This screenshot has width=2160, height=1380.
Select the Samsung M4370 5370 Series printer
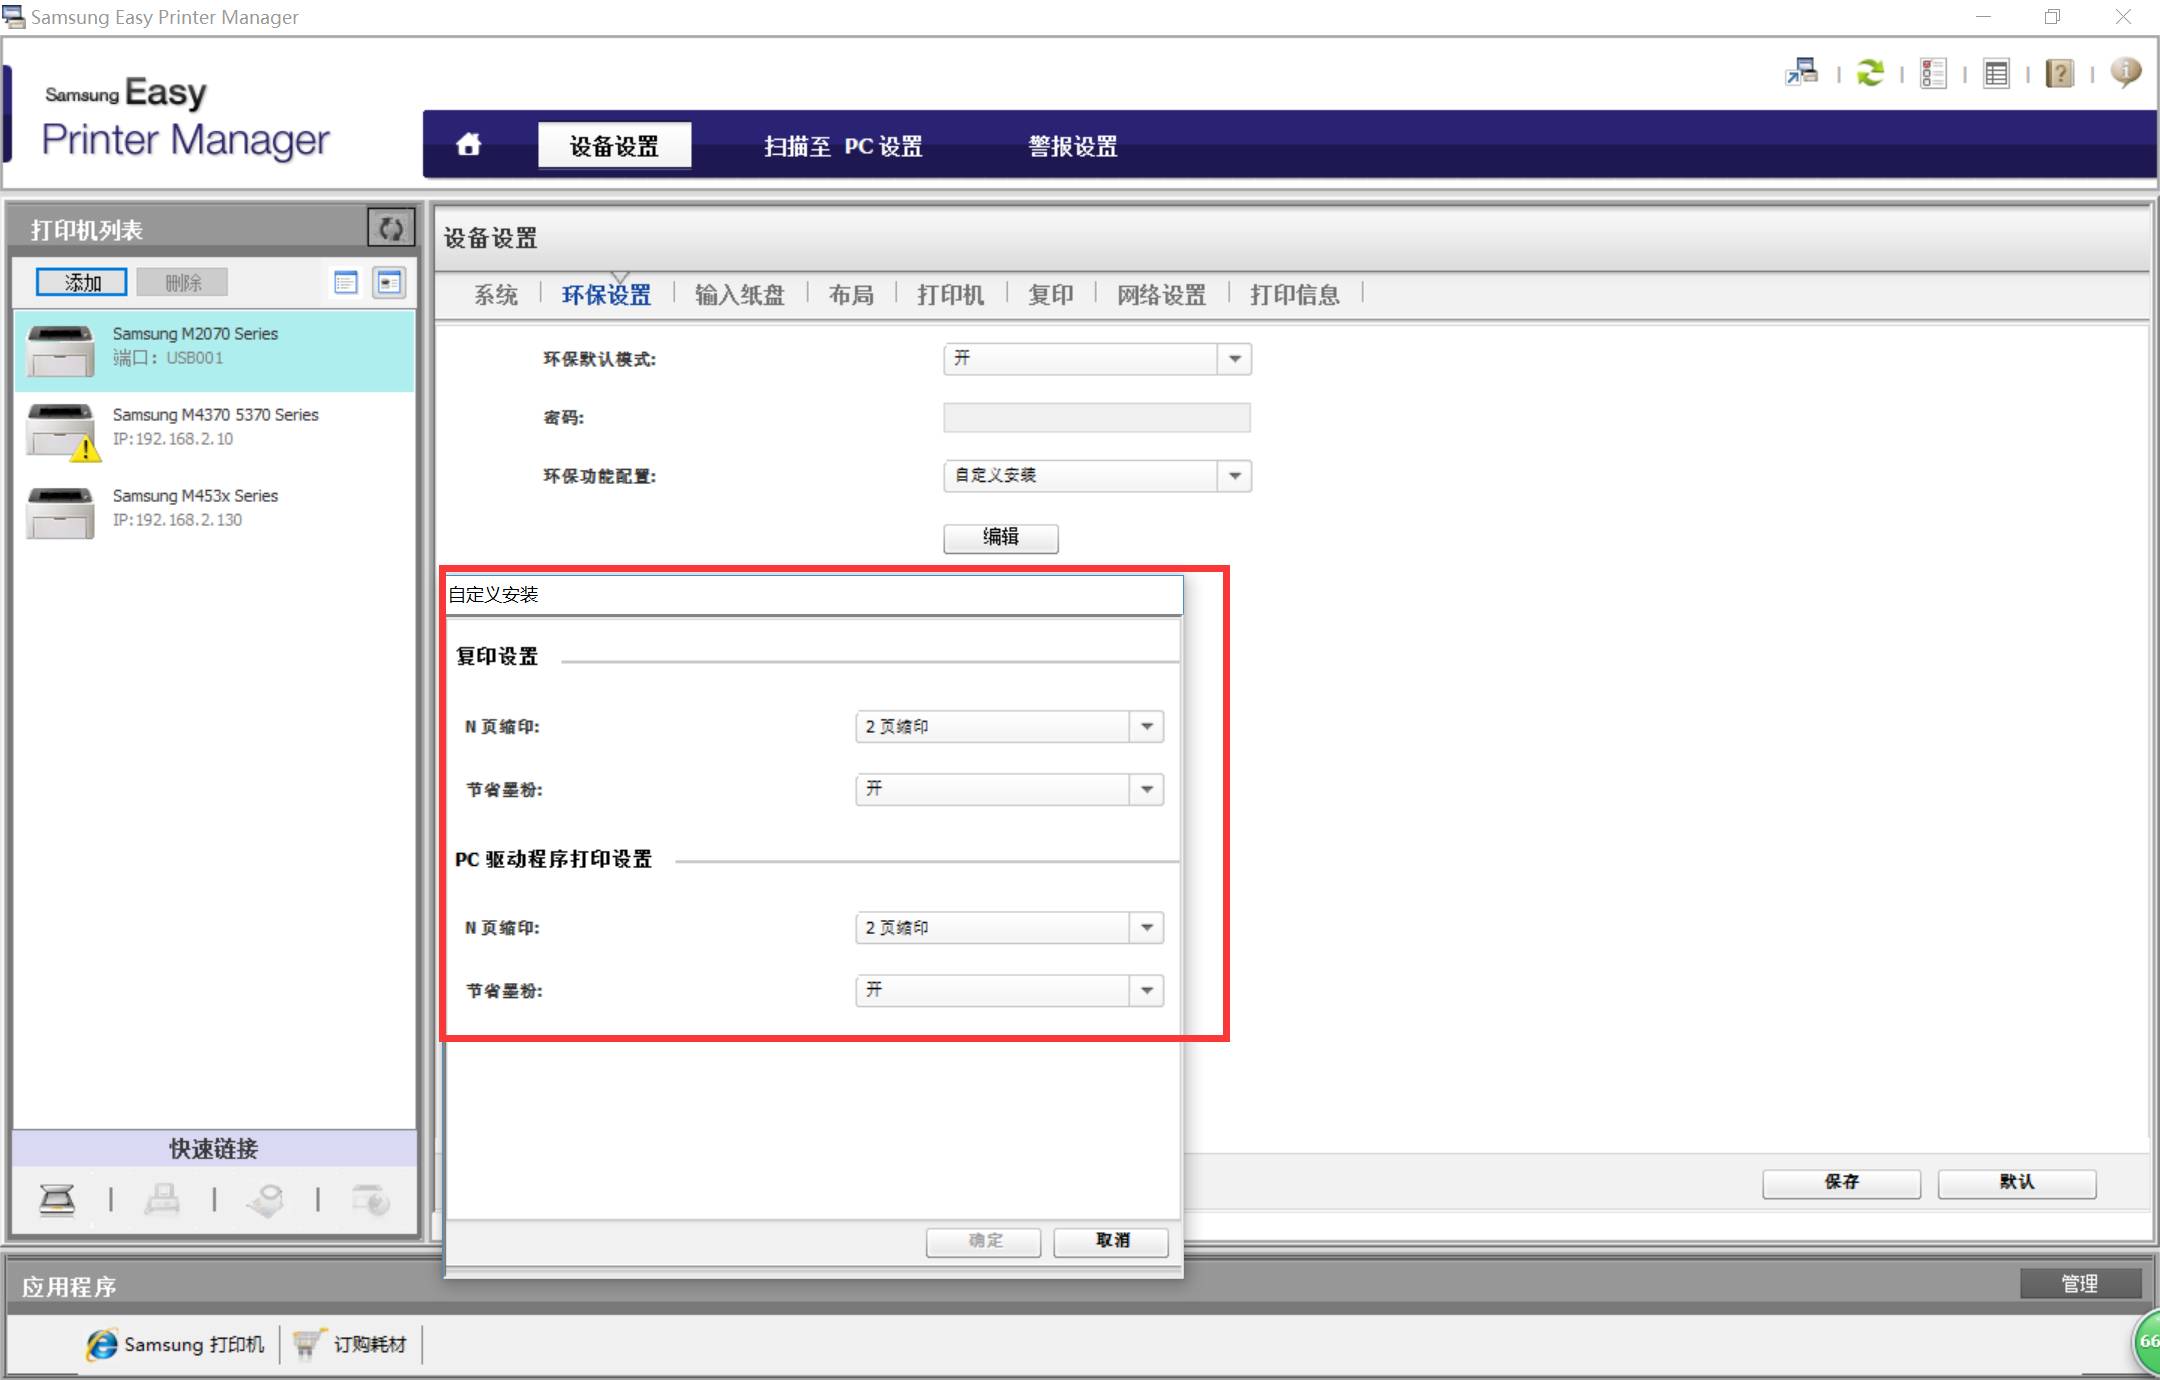pos(214,431)
